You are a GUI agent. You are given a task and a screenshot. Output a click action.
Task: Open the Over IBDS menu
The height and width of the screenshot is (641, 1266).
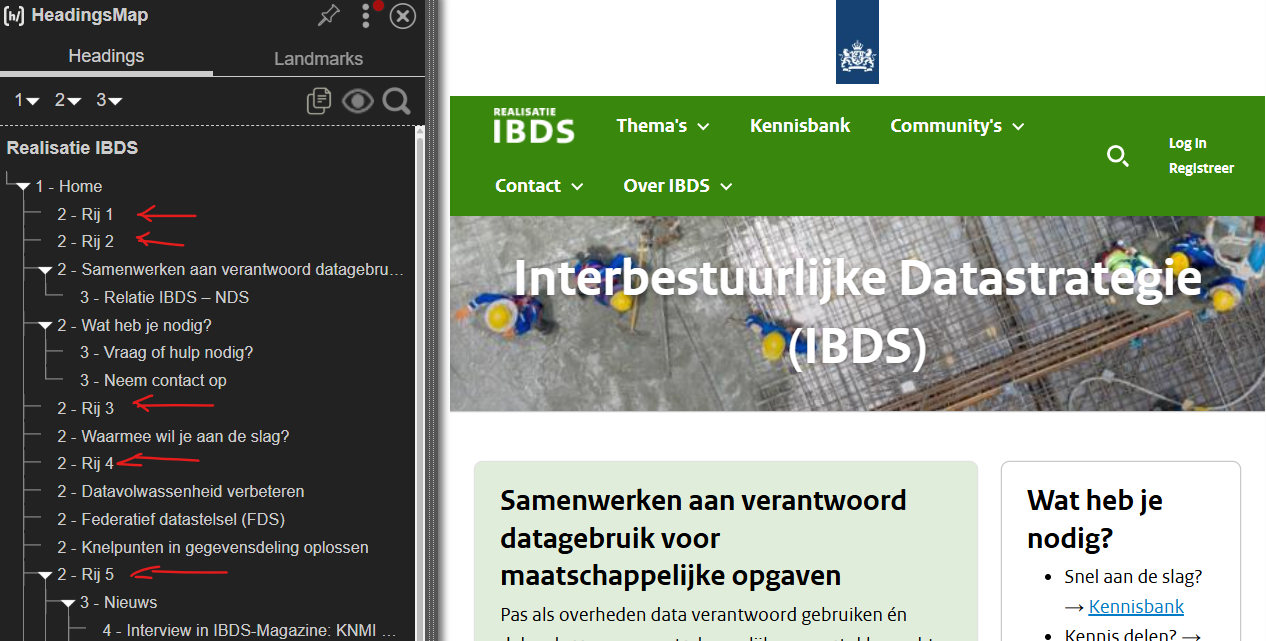coord(678,186)
